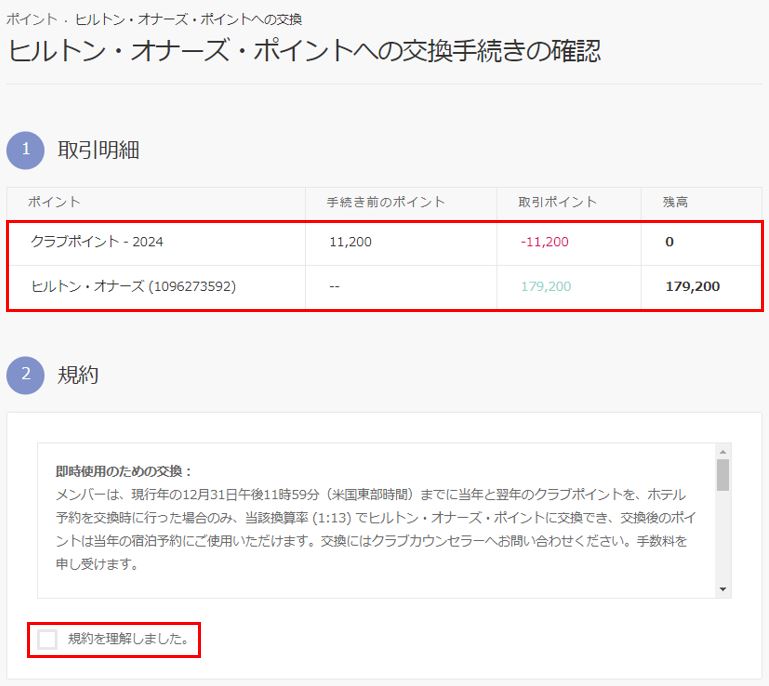Click the 取引明細 section heading
Viewport: 769px width, 686px height.
(98, 150)
